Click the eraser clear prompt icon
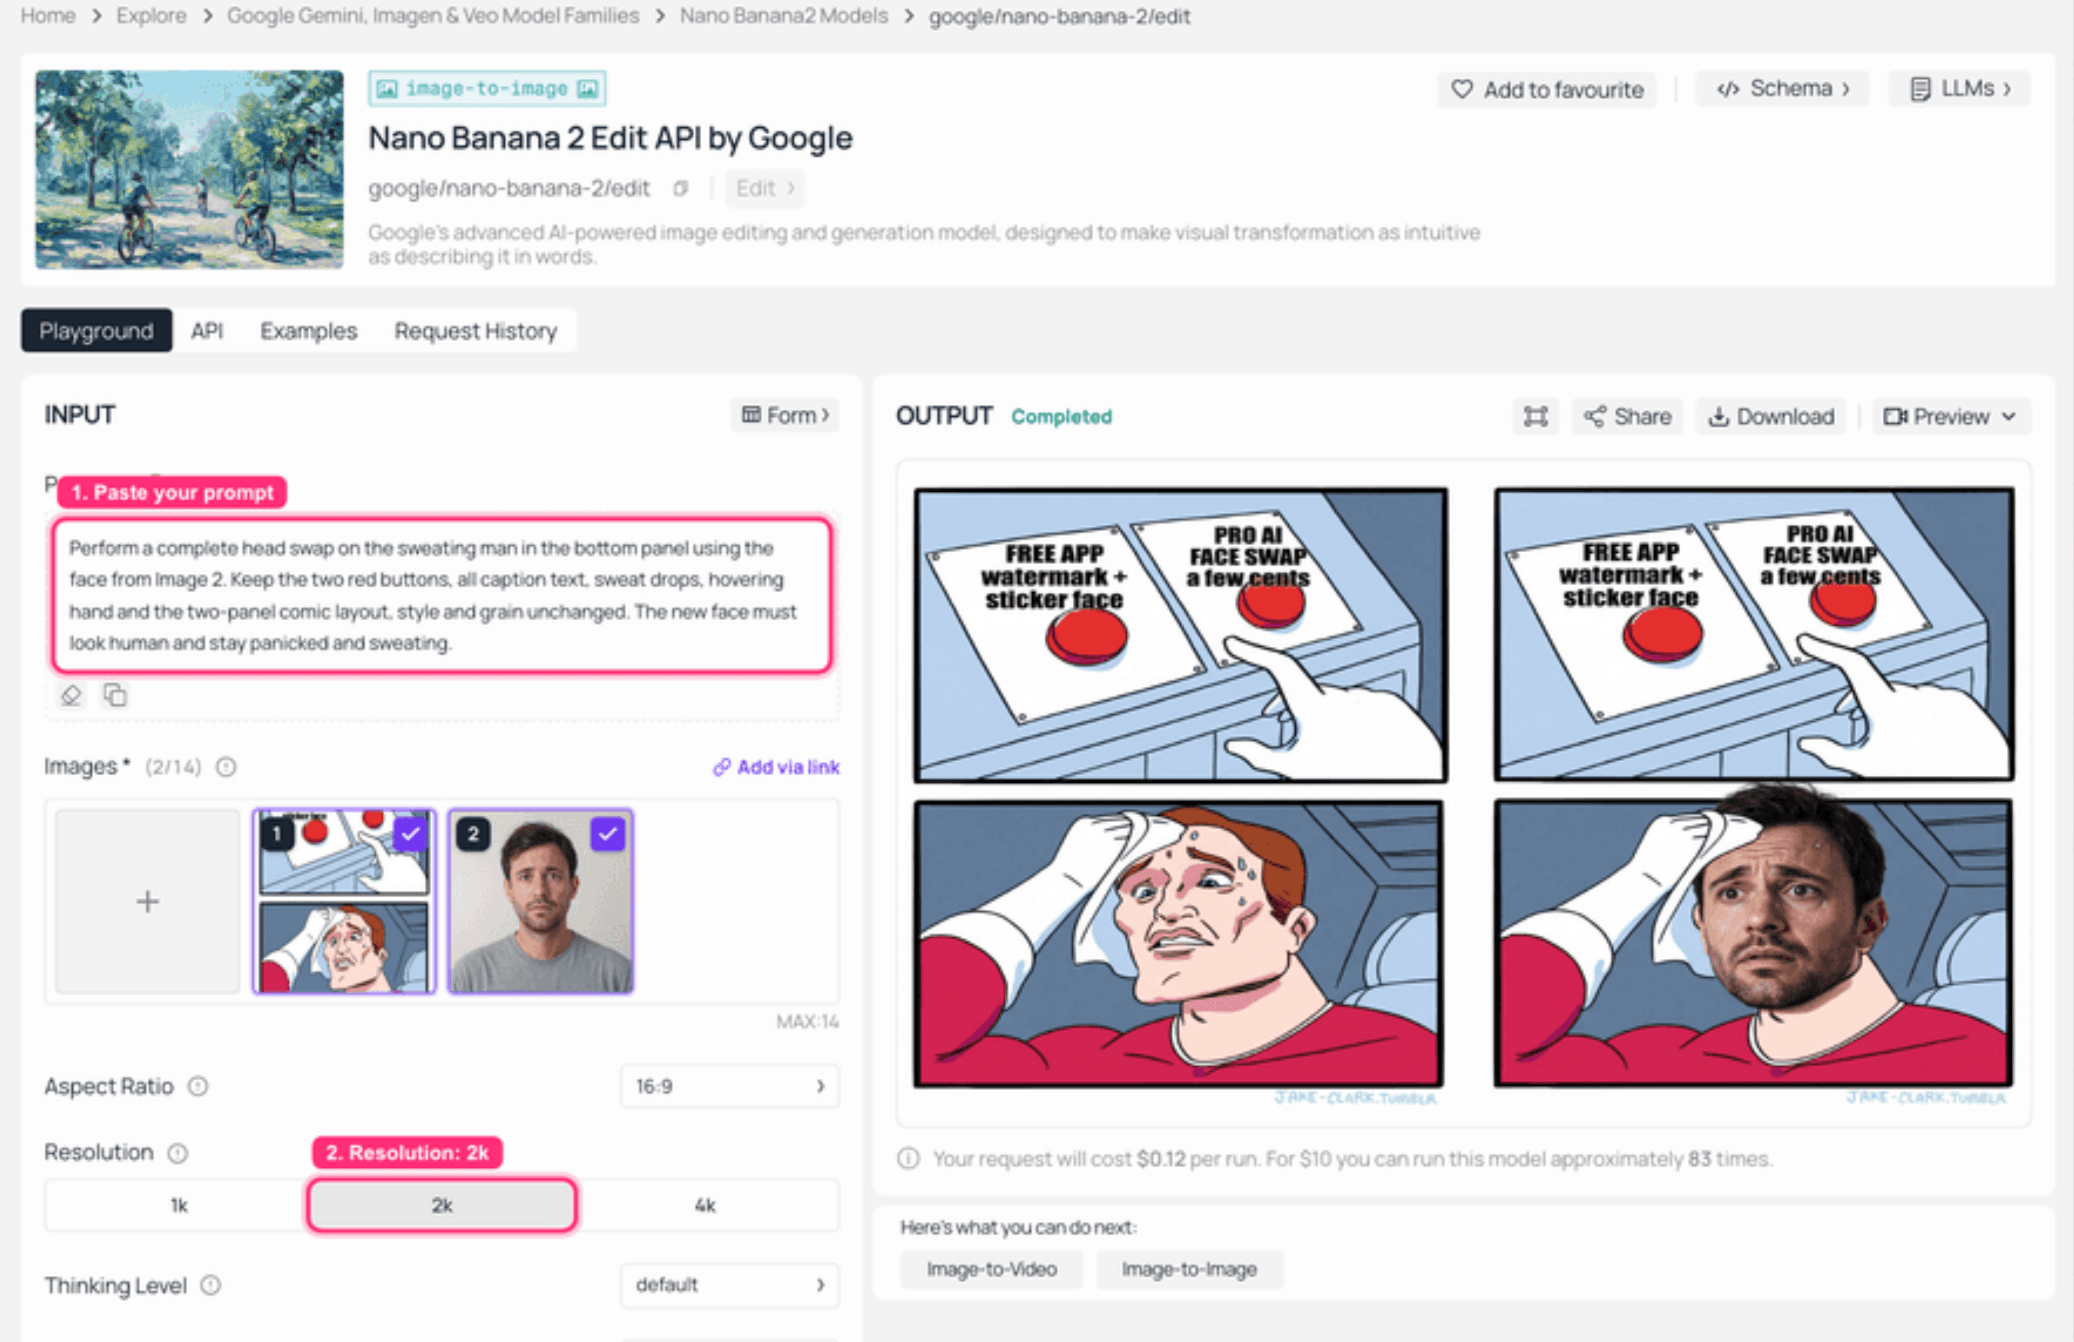Screen dimensions: 2074x1342 click(x=71, y=695)
